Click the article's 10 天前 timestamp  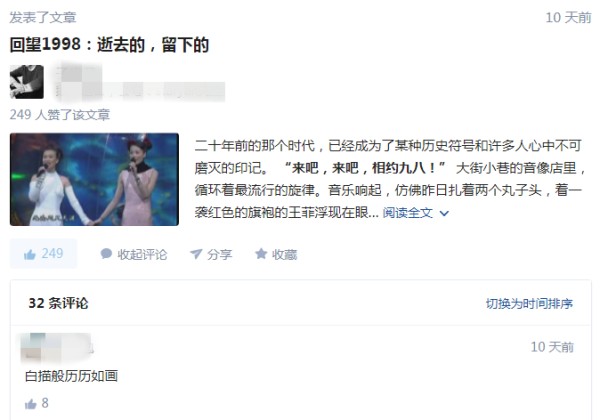coord(568,18)
